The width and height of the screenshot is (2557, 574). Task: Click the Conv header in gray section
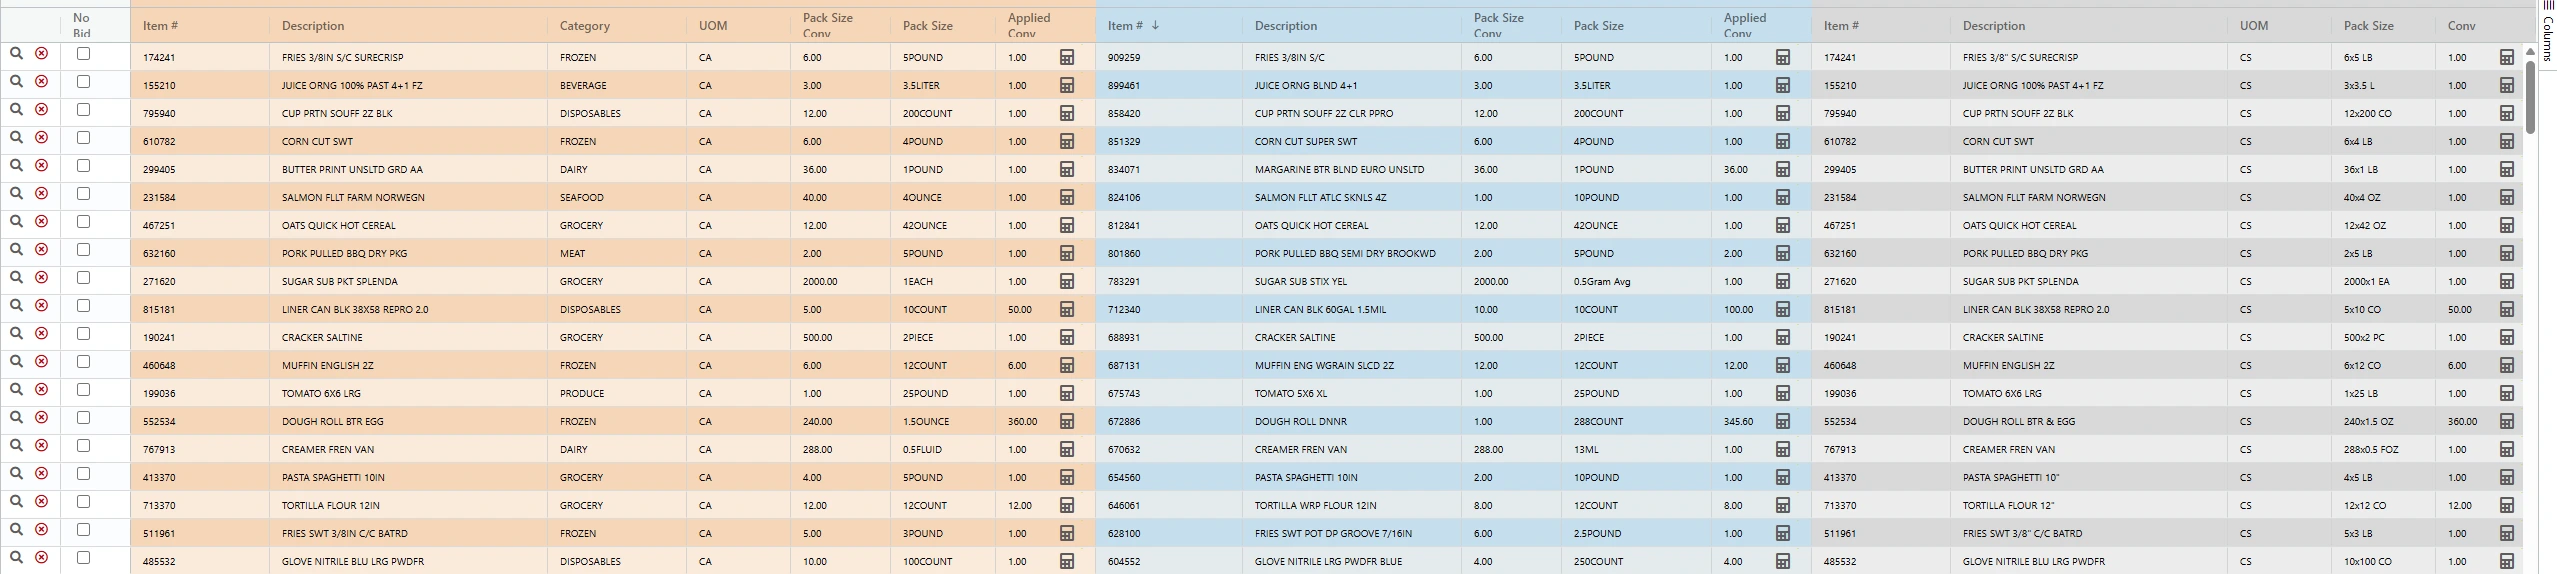2461,26
